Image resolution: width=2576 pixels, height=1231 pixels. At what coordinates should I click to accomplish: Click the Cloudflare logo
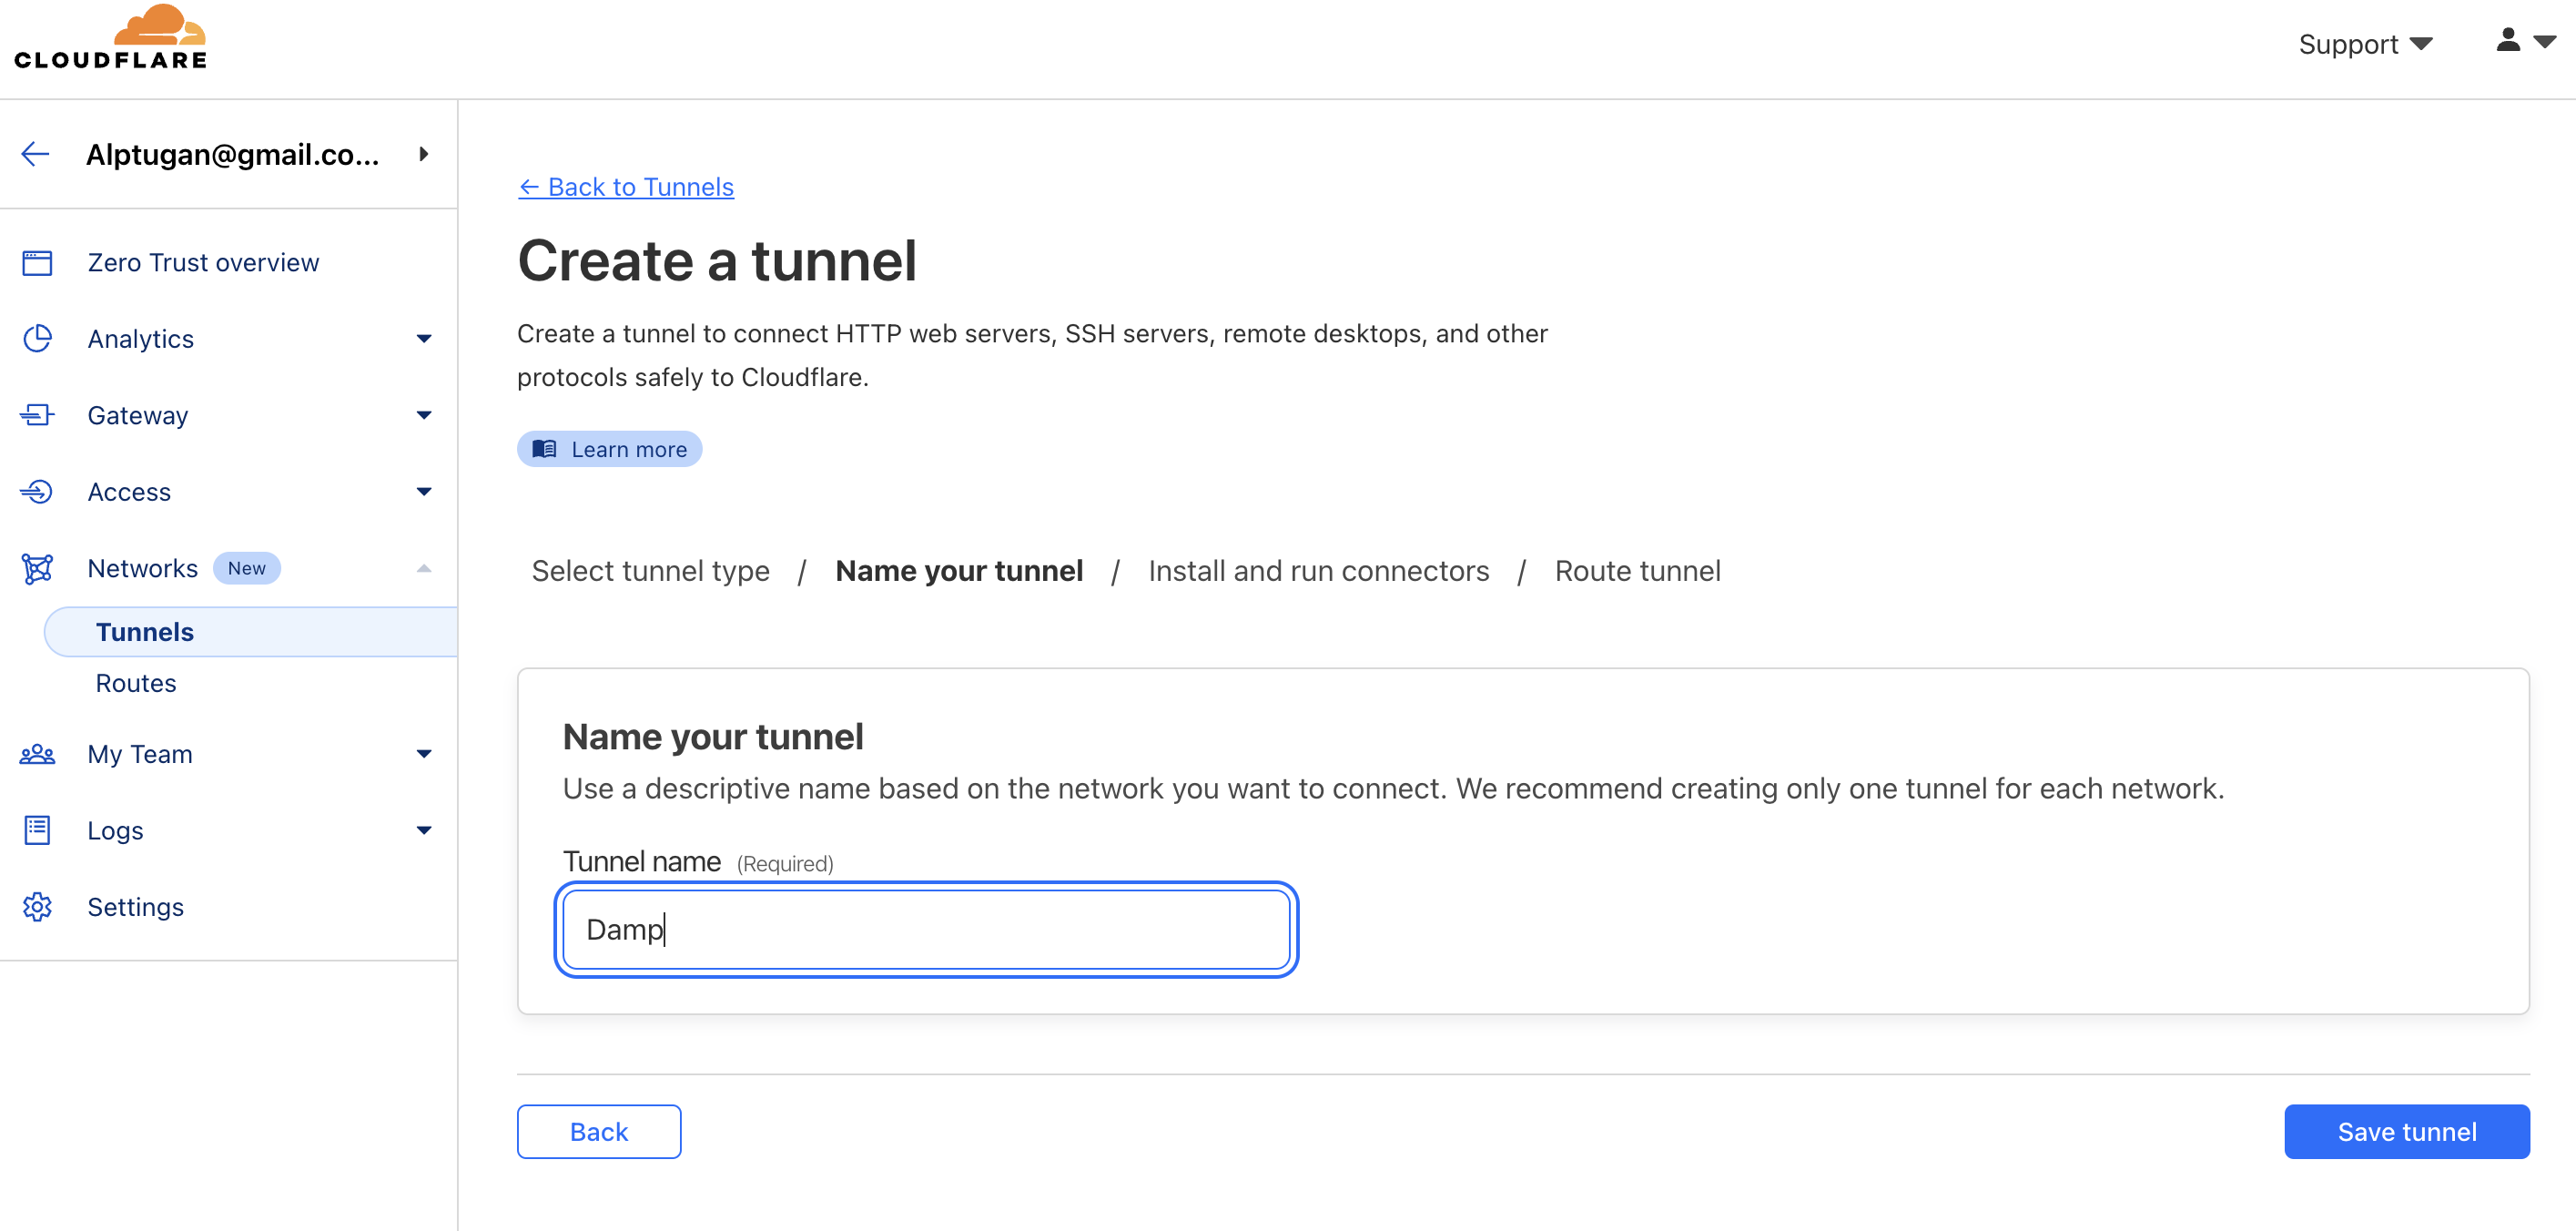[x=111, y=38]
